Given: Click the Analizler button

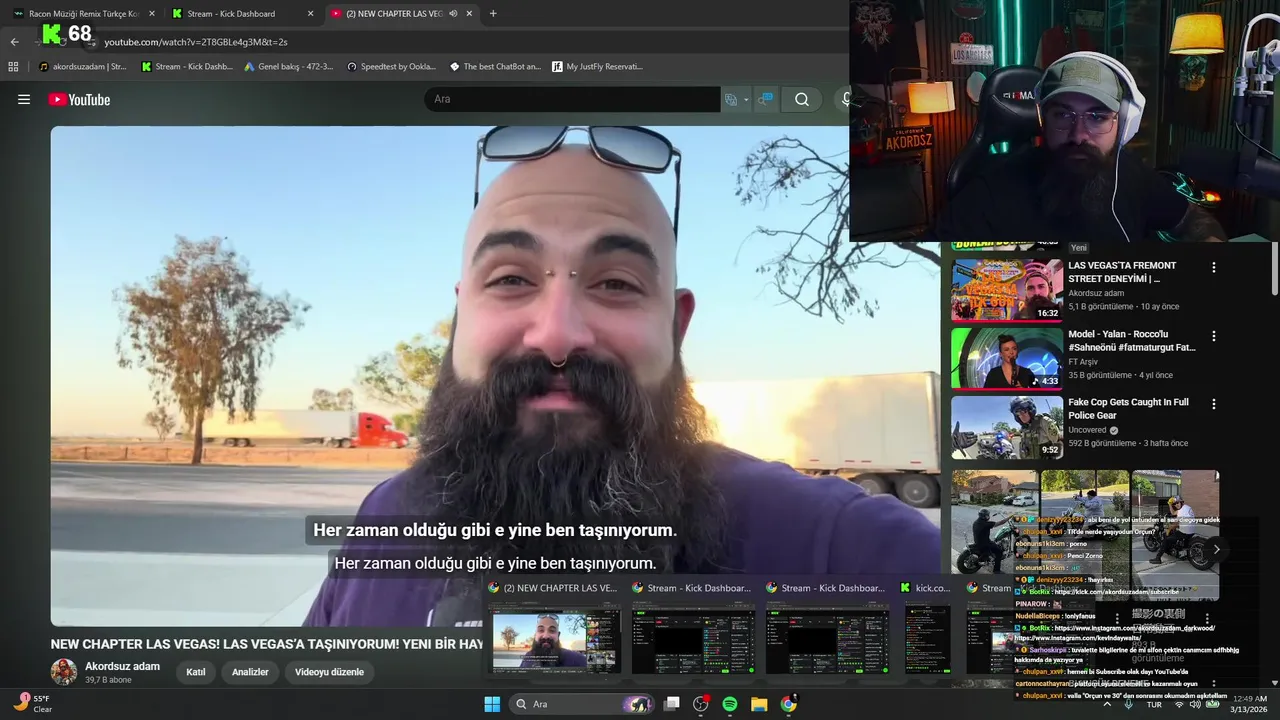Looking at the screenshot, I should [250, 672].
